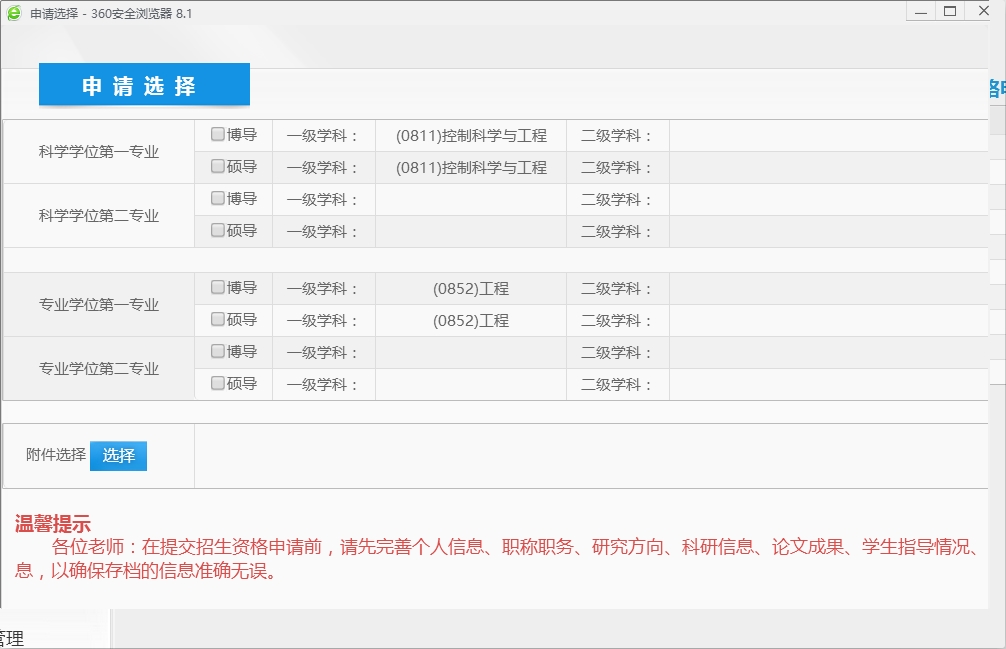Screen dimensions: 1006x649
Task: Click 专业学位第一专业 row label
Action: [99, 305]
